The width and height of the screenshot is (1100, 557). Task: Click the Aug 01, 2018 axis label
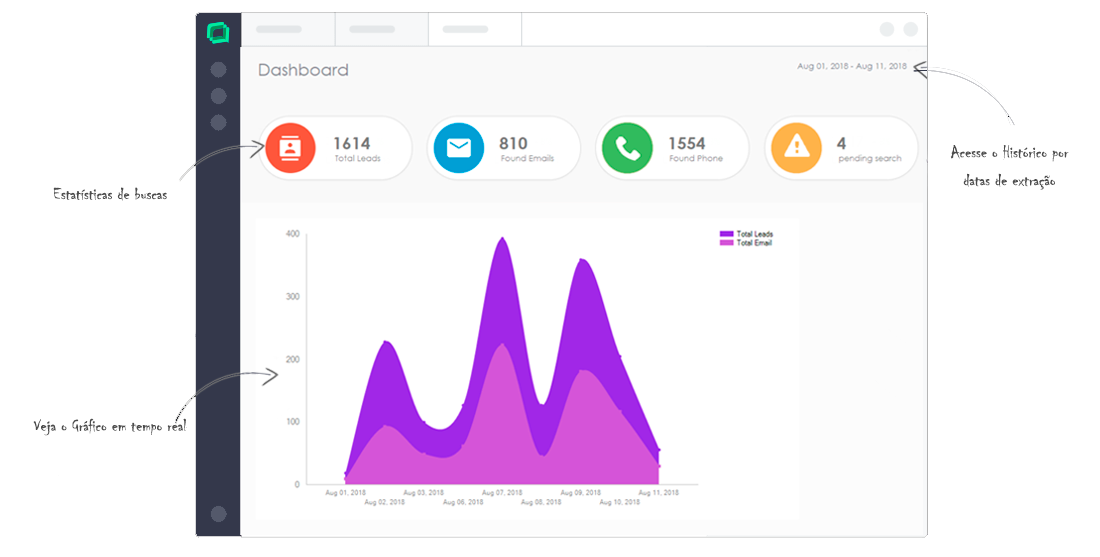tap(345, 492)
